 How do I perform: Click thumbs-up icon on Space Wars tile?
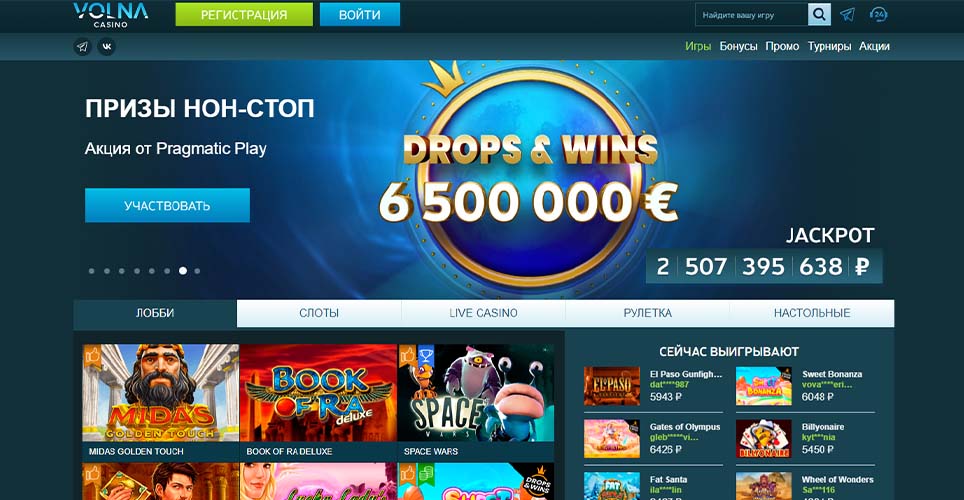pos(408,355)
